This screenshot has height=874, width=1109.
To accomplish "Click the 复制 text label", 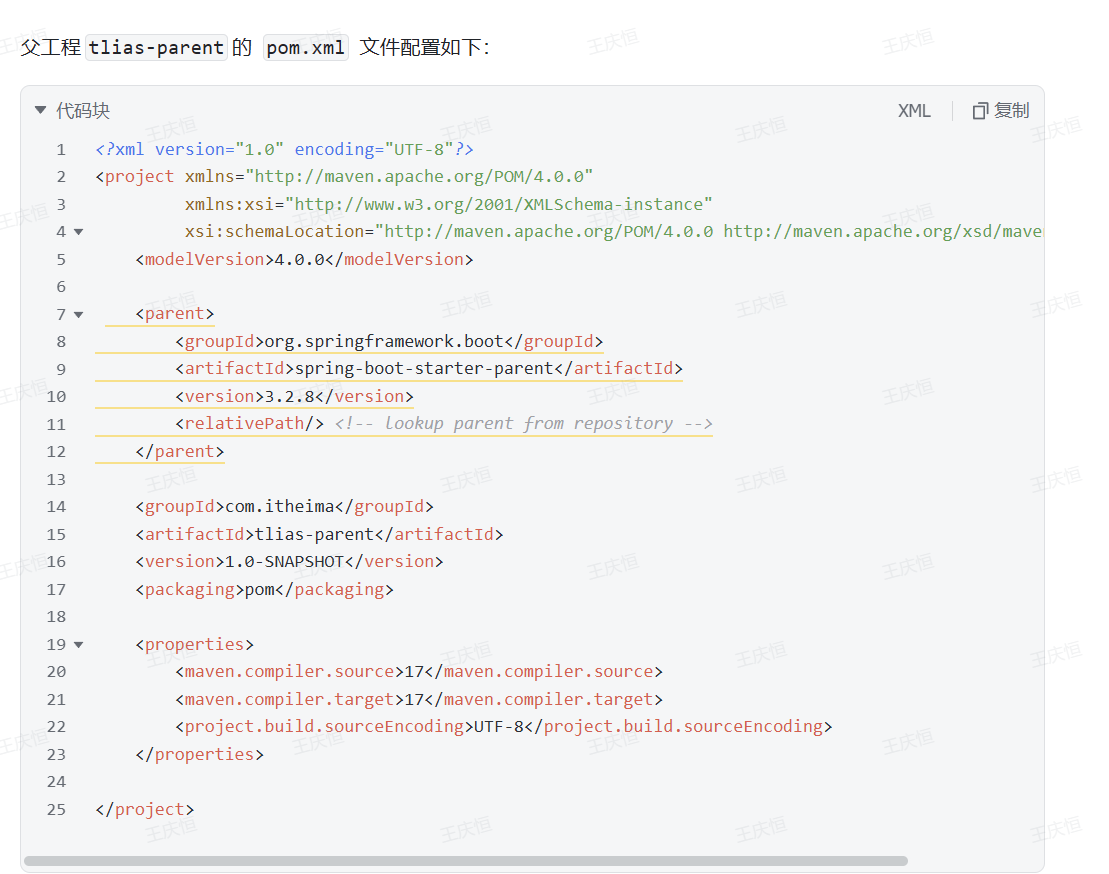I will click(1011, 111).
